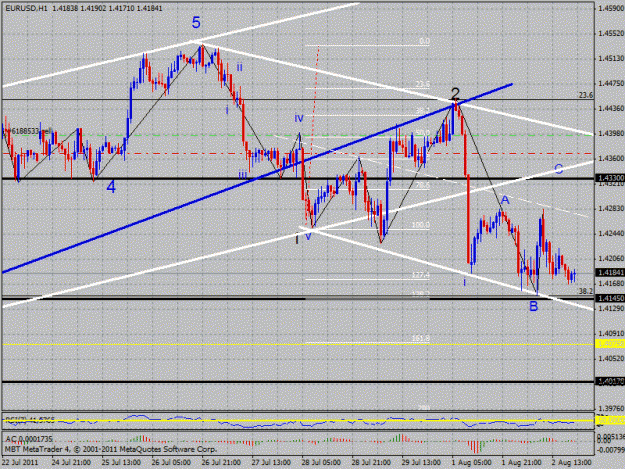
Task: Click the Fibonacci 161.8 level label
Action: [421, 338]
